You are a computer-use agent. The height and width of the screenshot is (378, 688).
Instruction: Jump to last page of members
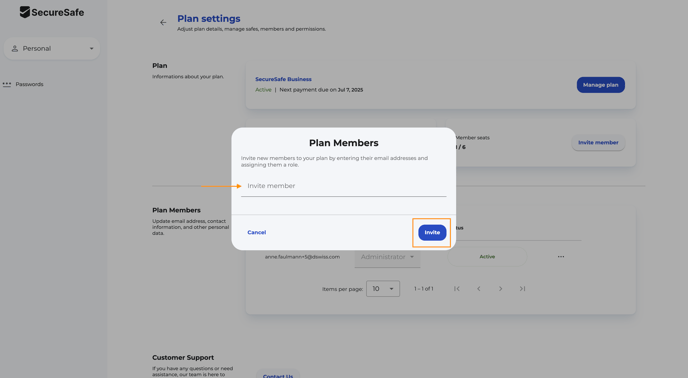[522, 289]
